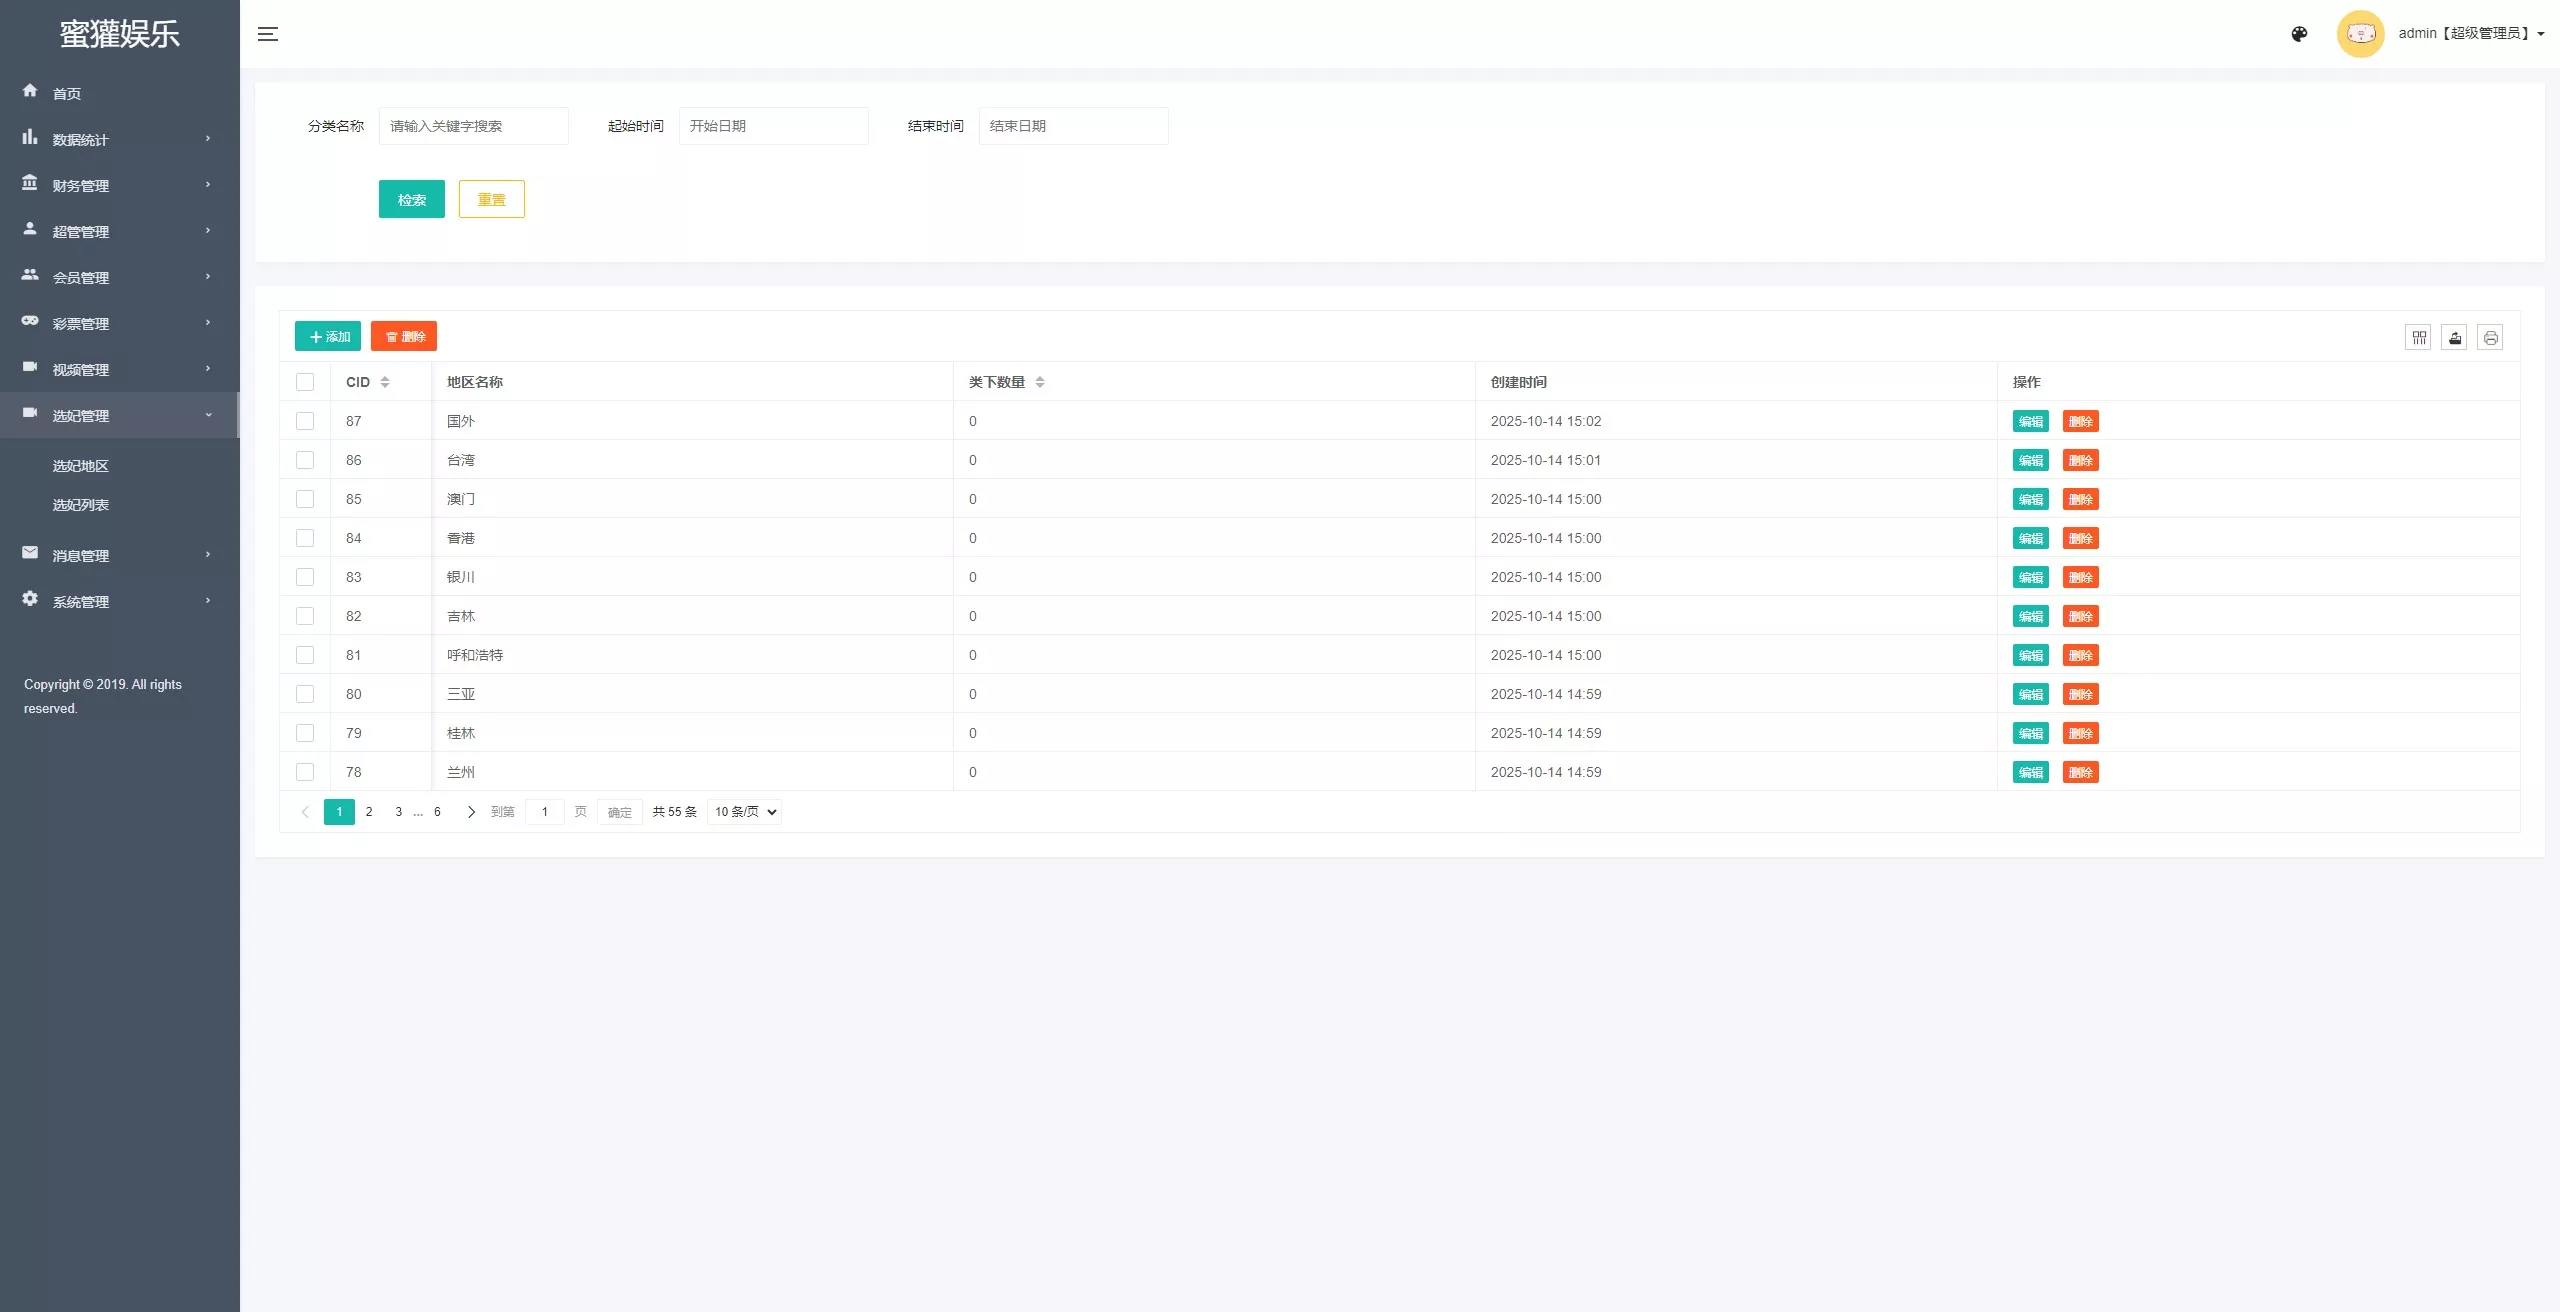
Task: Focus the 开始日期 date field
Action: [x=773, y=126]
